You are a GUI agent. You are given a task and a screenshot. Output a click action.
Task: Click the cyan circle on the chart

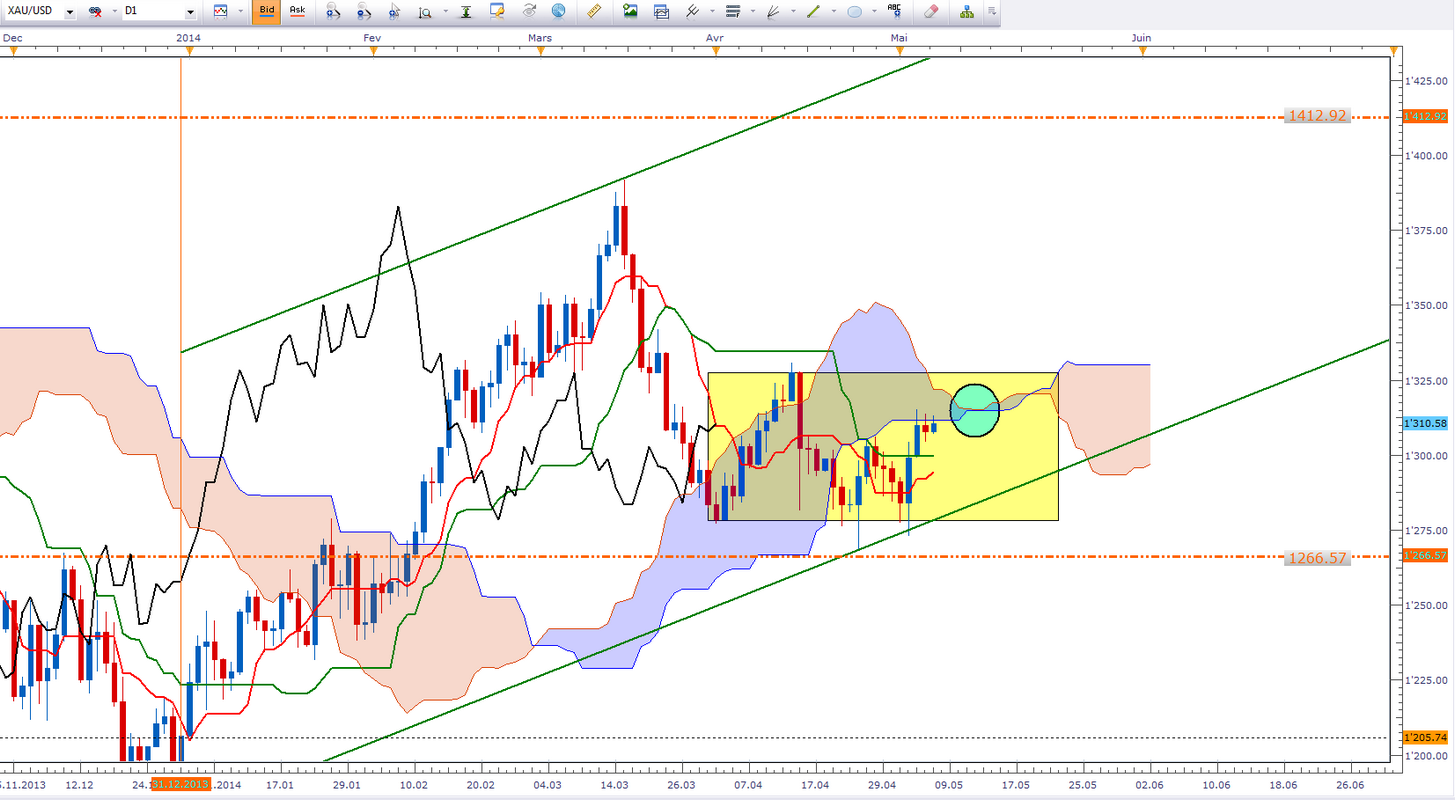pyautogui.click(x=975, y=410)
